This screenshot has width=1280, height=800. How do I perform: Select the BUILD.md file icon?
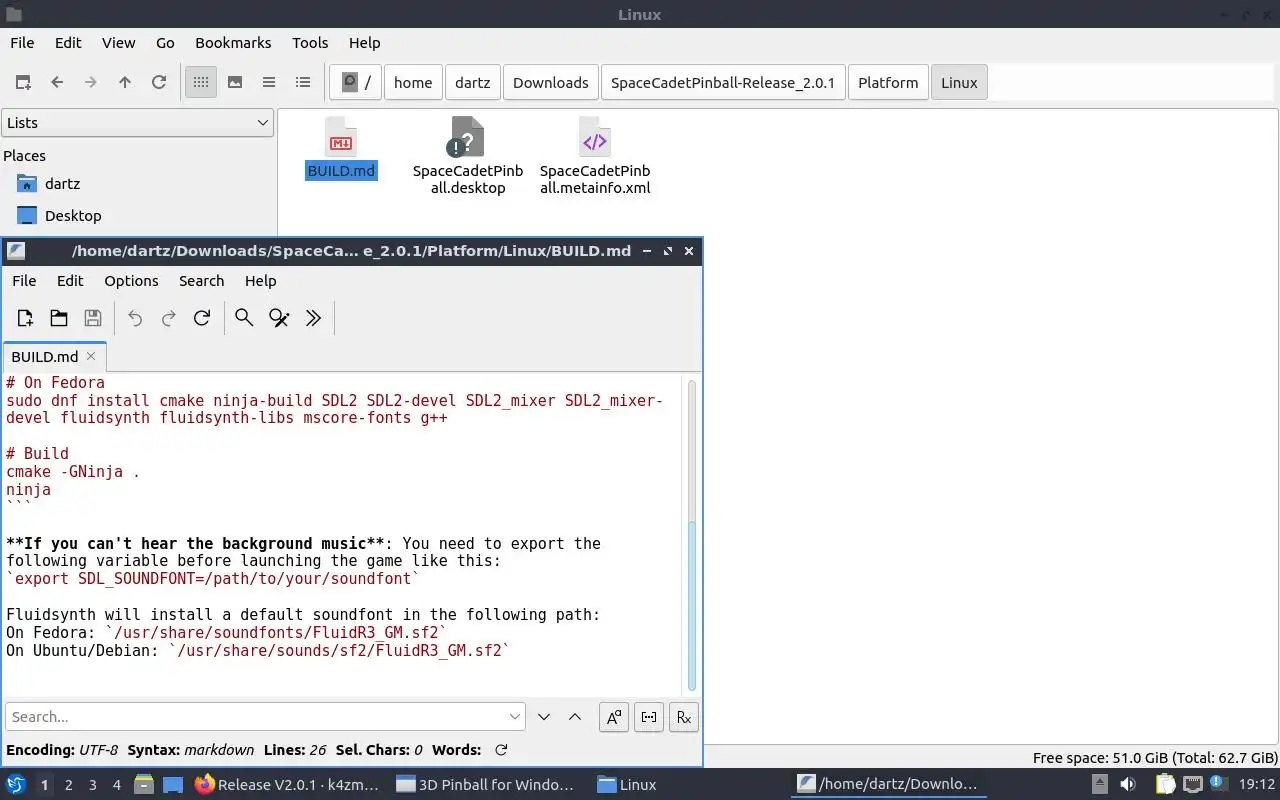point(341,148)
